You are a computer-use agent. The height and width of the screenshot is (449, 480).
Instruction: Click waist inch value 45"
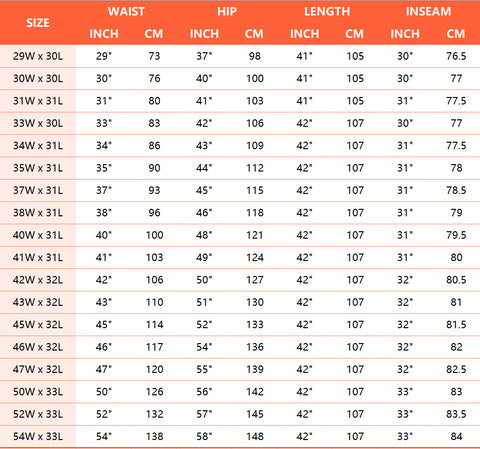pyautogui.click(x=104, y=324)
